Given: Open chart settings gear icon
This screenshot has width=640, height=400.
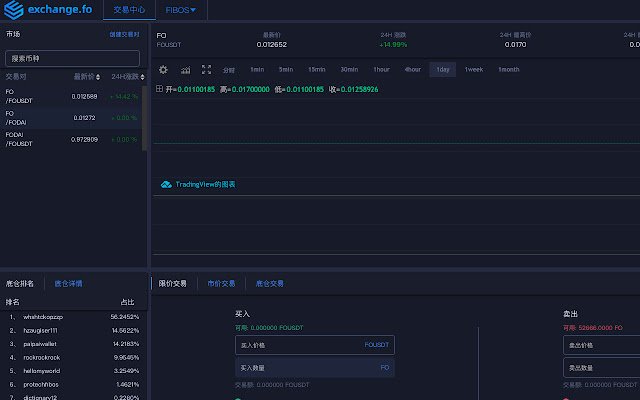Looking at the screenshot, I should tap(163, 69).
